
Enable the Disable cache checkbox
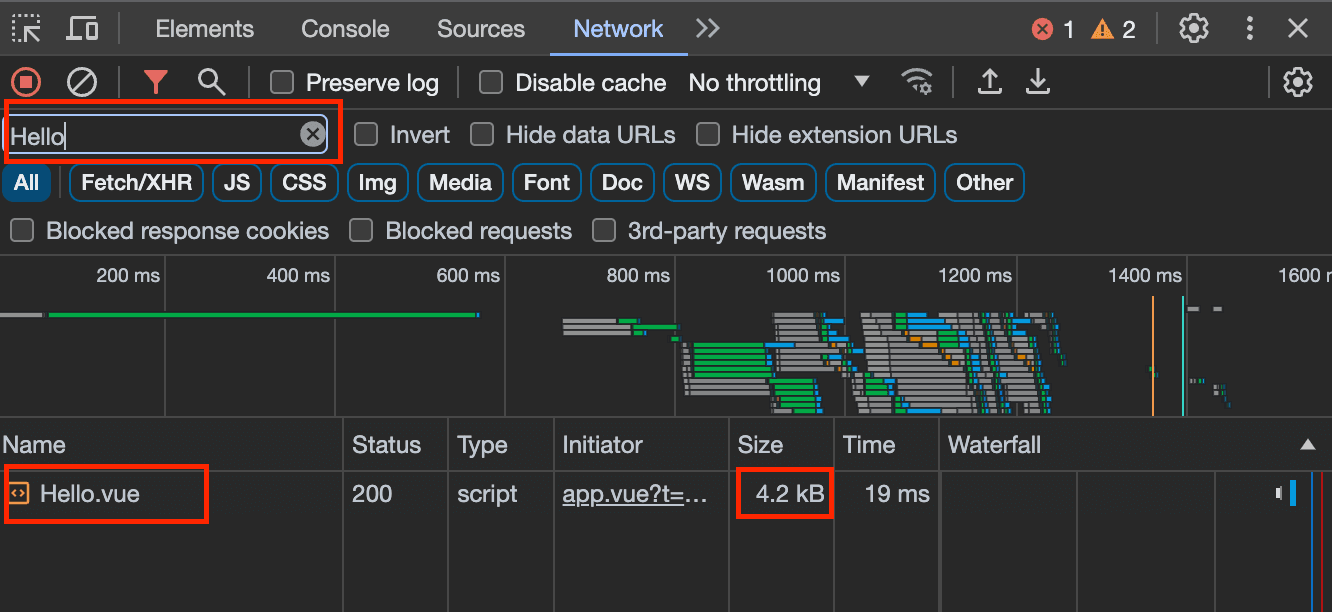[x=491, y=82]
